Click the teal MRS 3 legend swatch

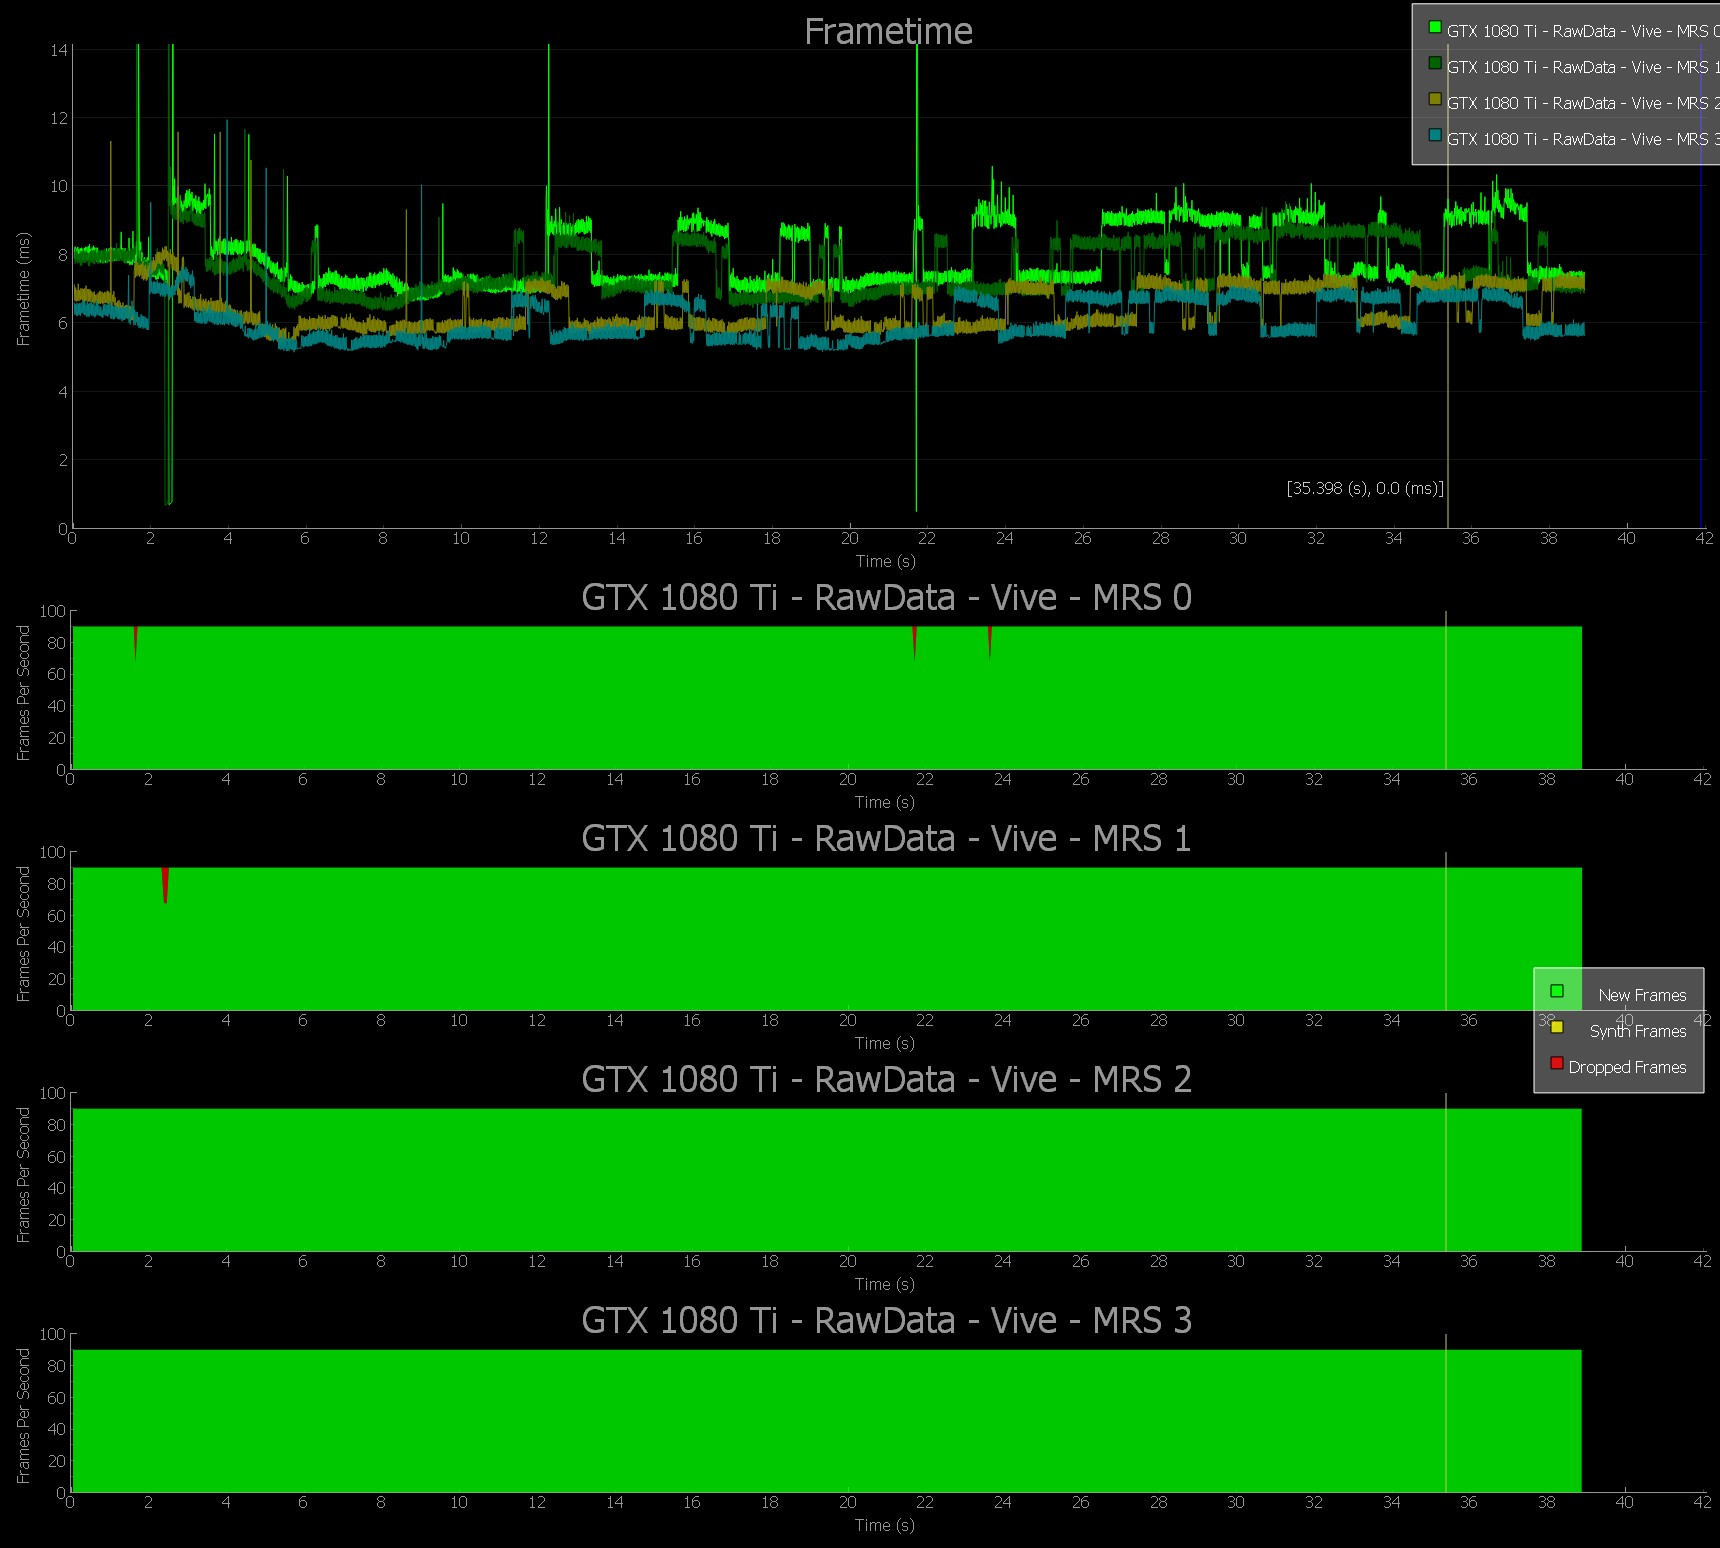1435,136
